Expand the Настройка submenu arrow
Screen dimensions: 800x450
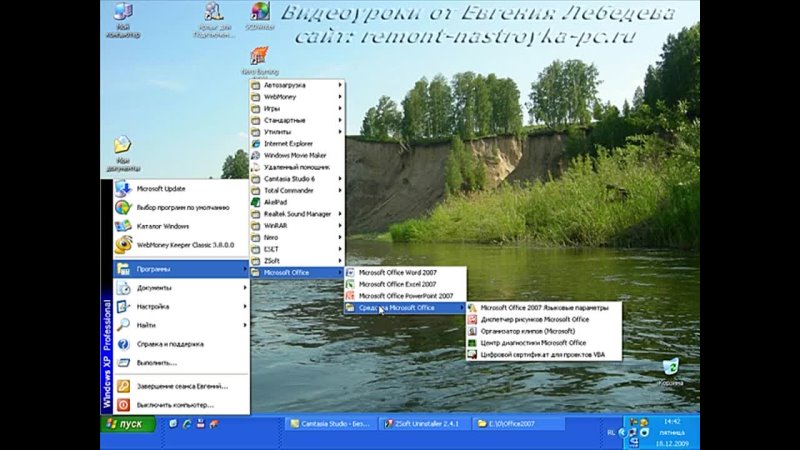pos(245,307)
